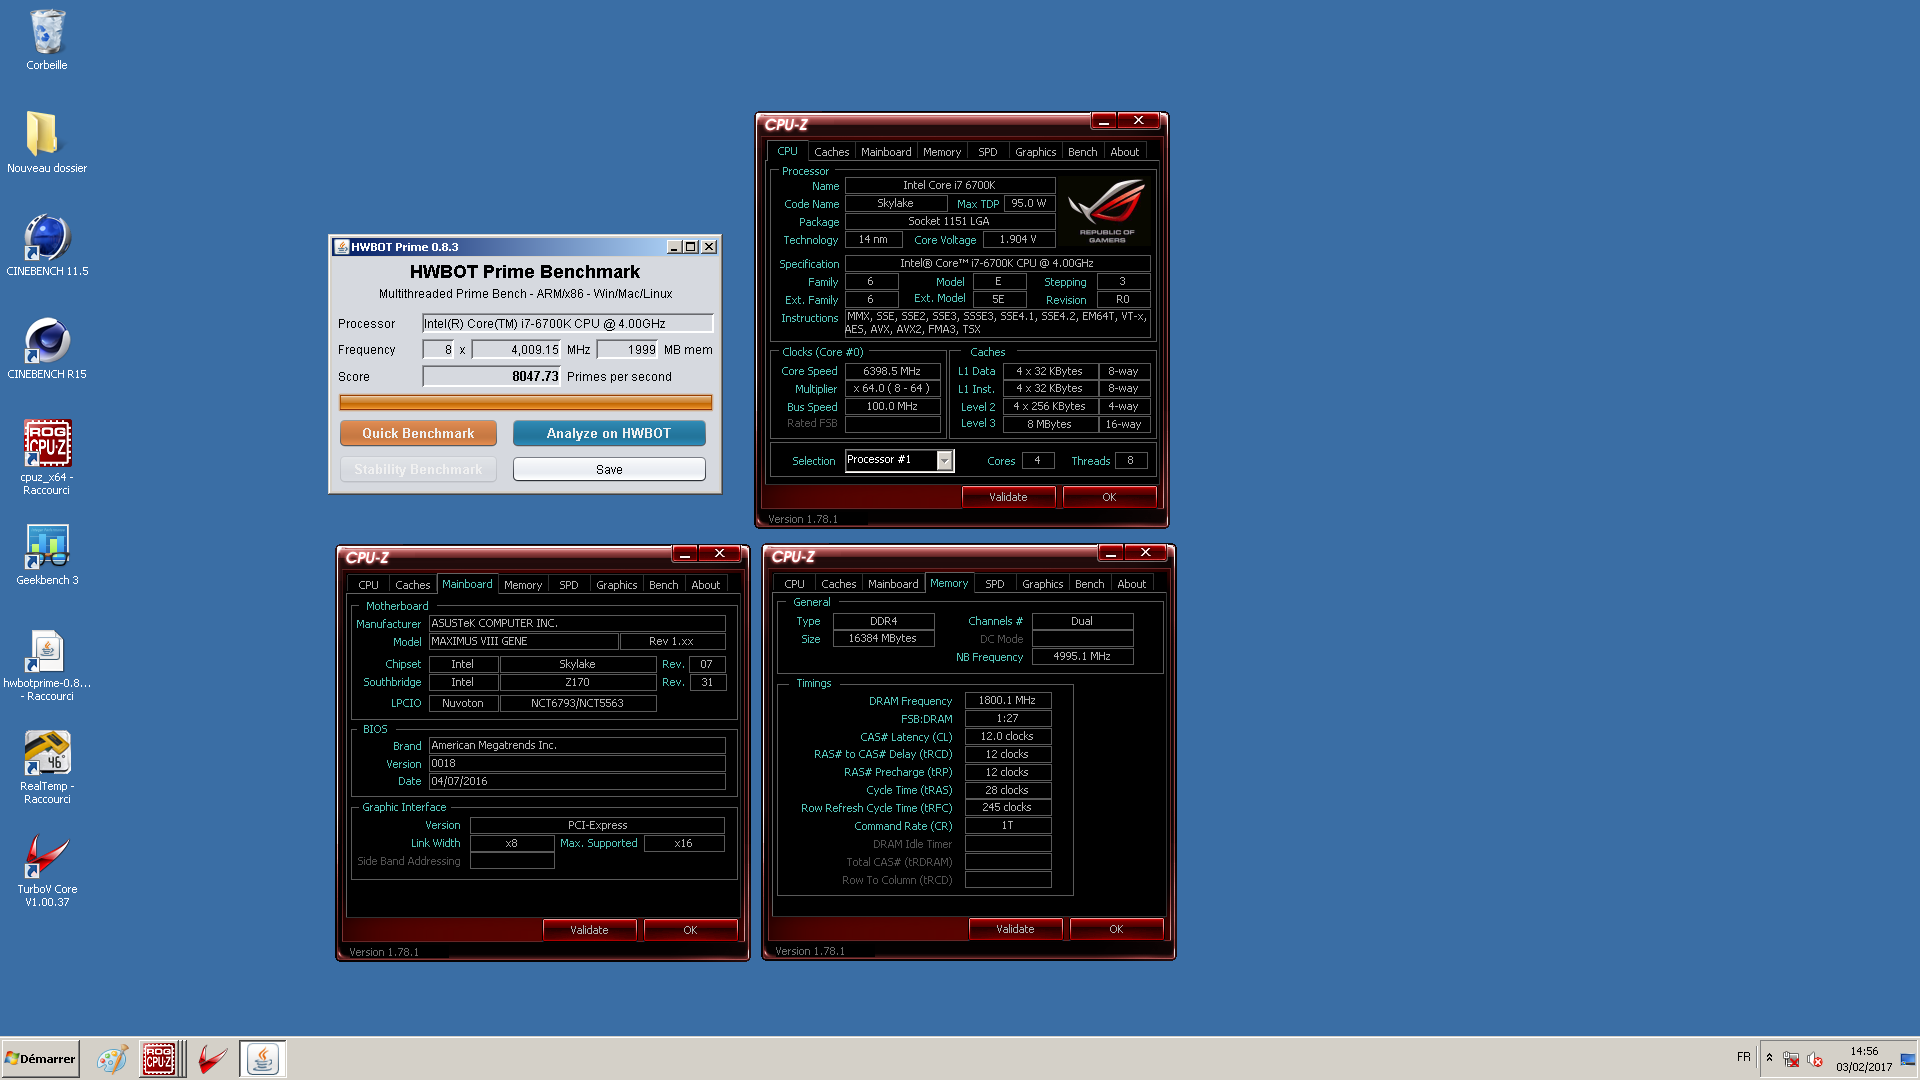Open About tab in top CPU-Z window
Image resolution: width=1920 pixels, height=1080 pixels.
[x=1124, y=152]
